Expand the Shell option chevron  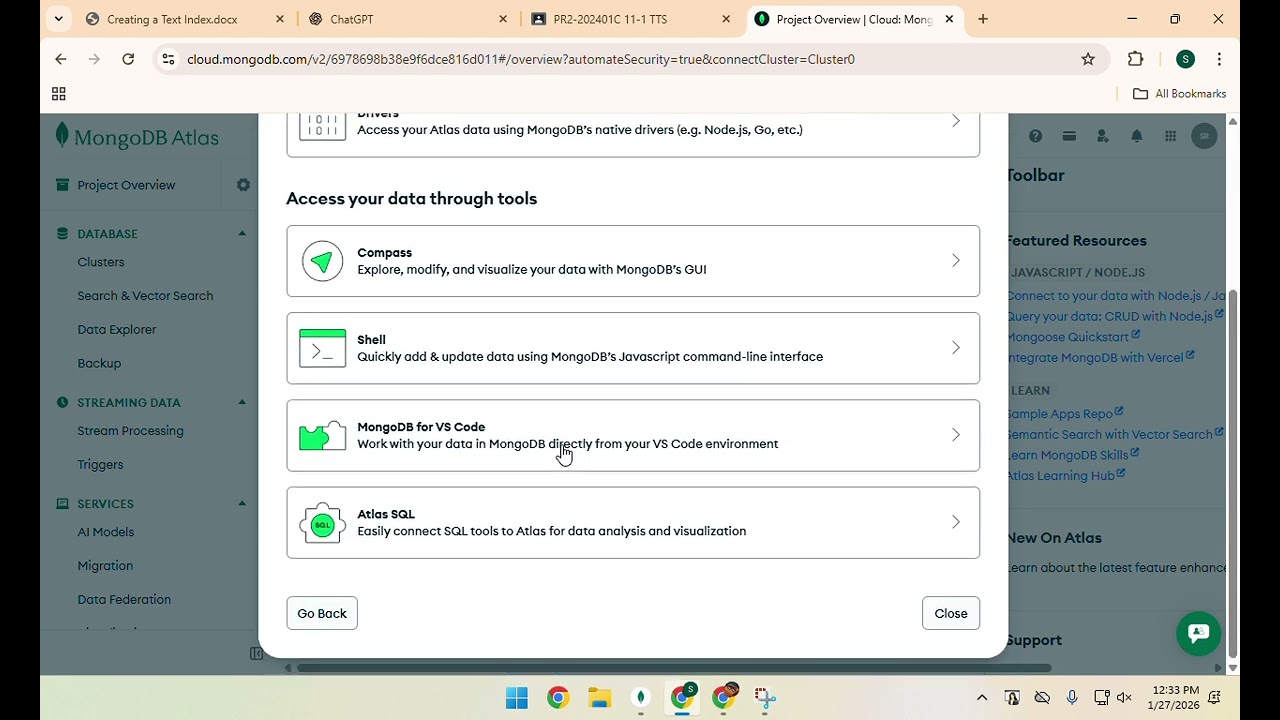956,348
